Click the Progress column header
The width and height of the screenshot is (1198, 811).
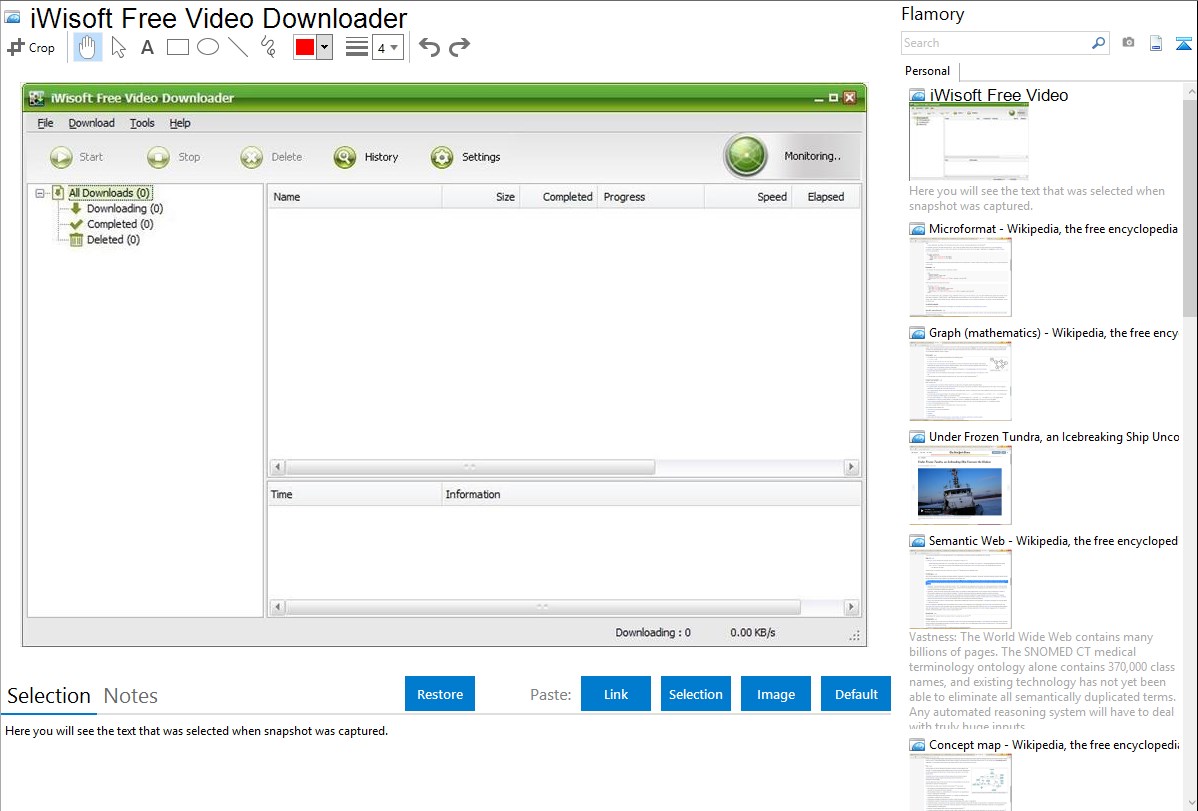coord(650,196)
